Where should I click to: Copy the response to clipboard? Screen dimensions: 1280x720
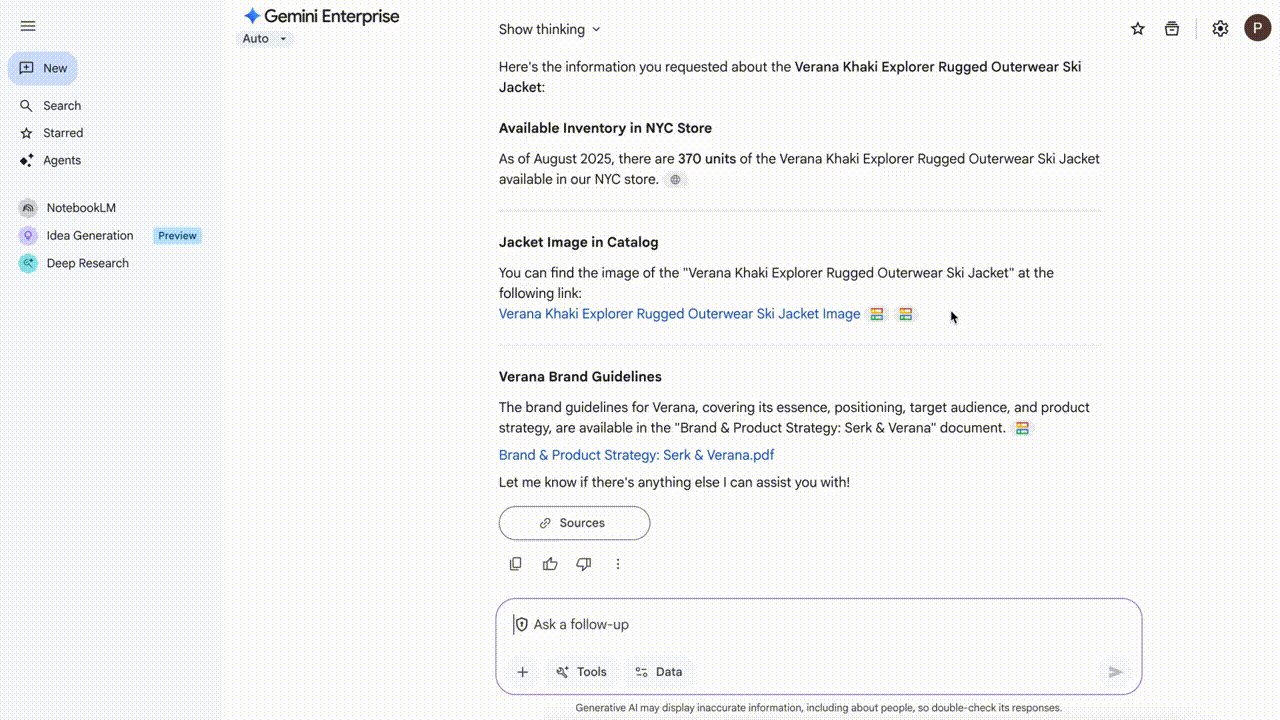coord(516,564)
